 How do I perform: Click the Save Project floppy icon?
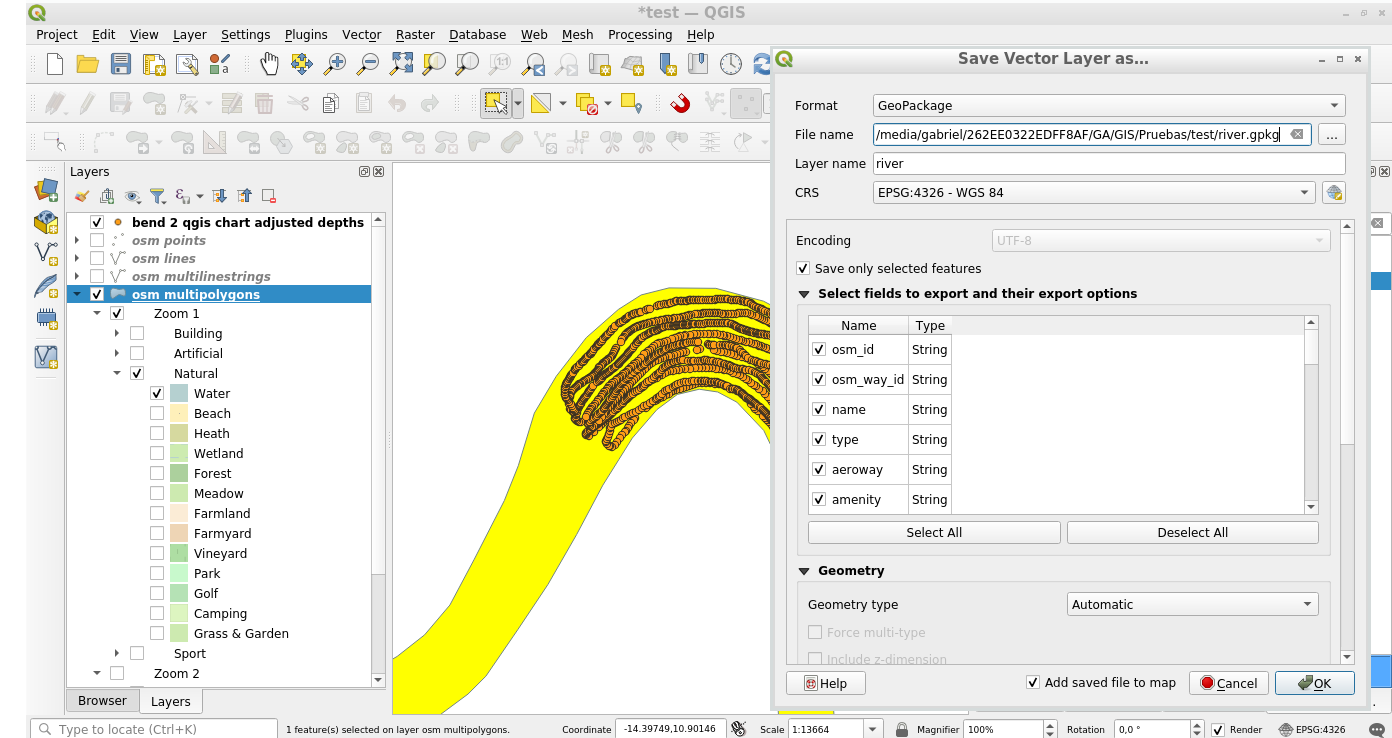[x=121, y=64]
